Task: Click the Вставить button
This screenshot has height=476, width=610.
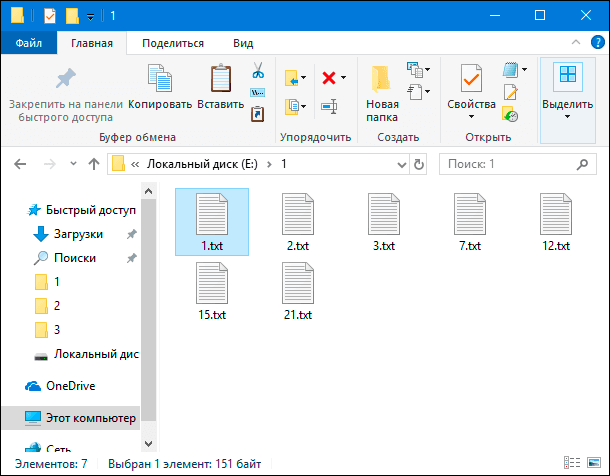Action: pos(221,87)
